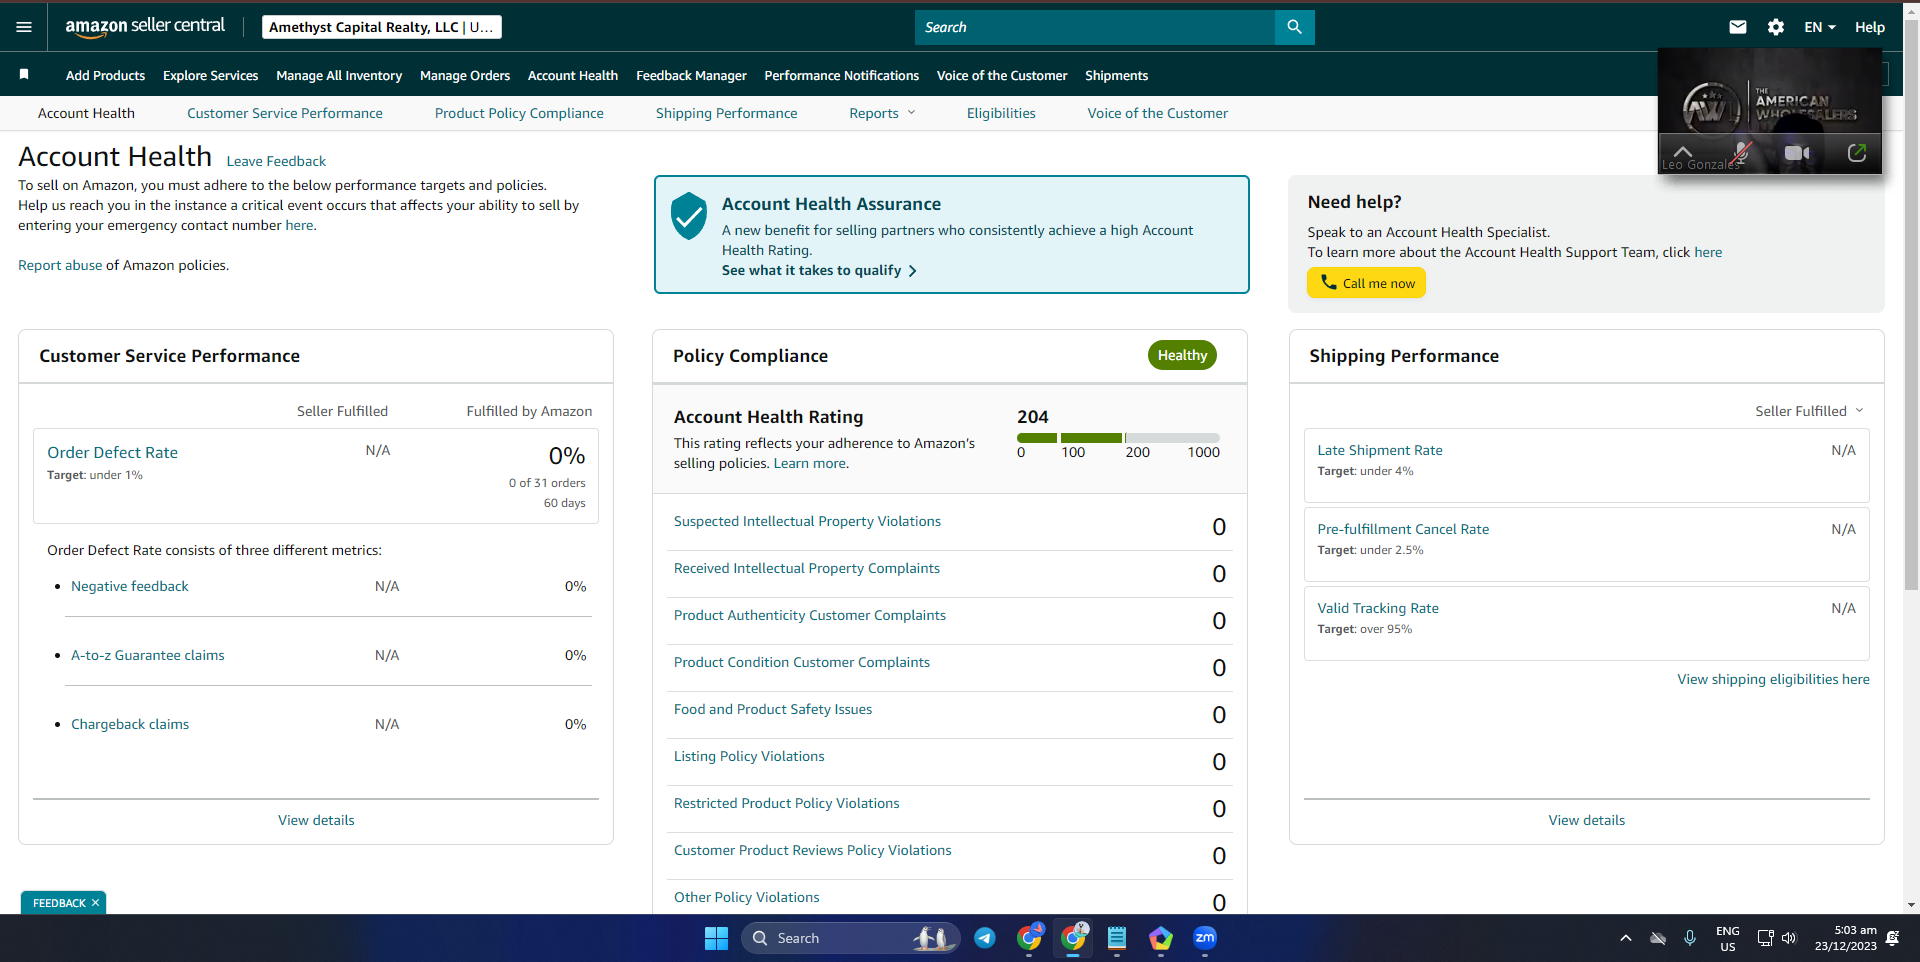This screenshot has height=962, width=1920.
Task: Open the messages envelope icon
Action: tap(1738, 27)
